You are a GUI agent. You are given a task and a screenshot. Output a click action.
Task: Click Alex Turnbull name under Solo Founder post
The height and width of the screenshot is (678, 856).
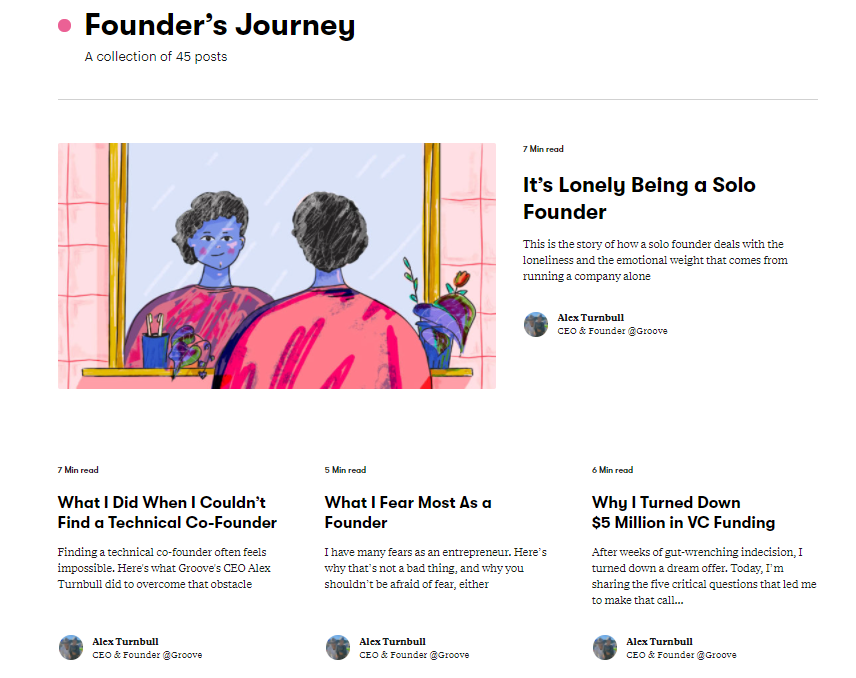point(590,318)
